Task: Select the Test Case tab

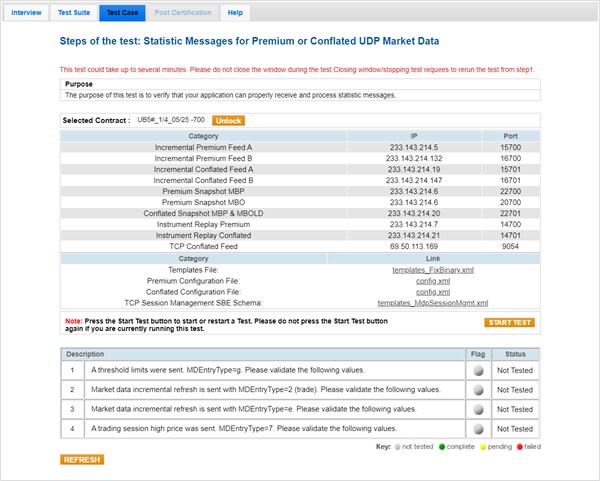Action: (x=123, y=13)
